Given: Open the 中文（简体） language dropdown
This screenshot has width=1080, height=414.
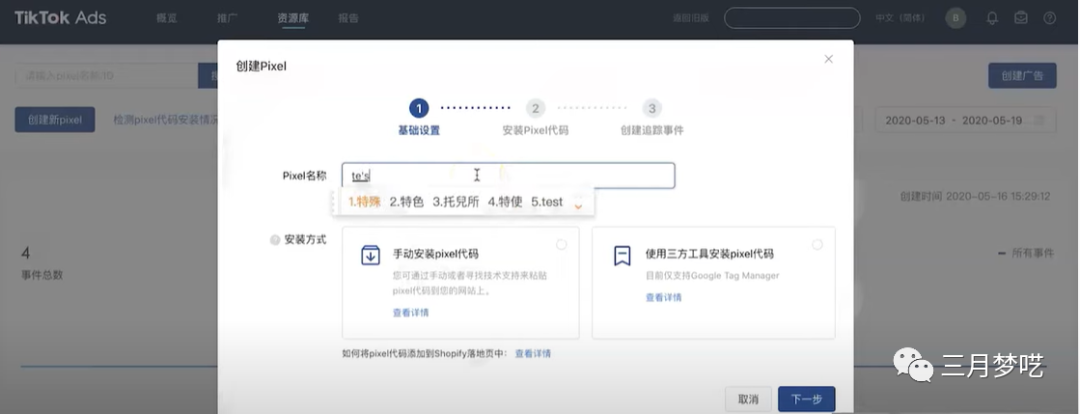Looking at the screenshot, I should [x=899, y=18].
